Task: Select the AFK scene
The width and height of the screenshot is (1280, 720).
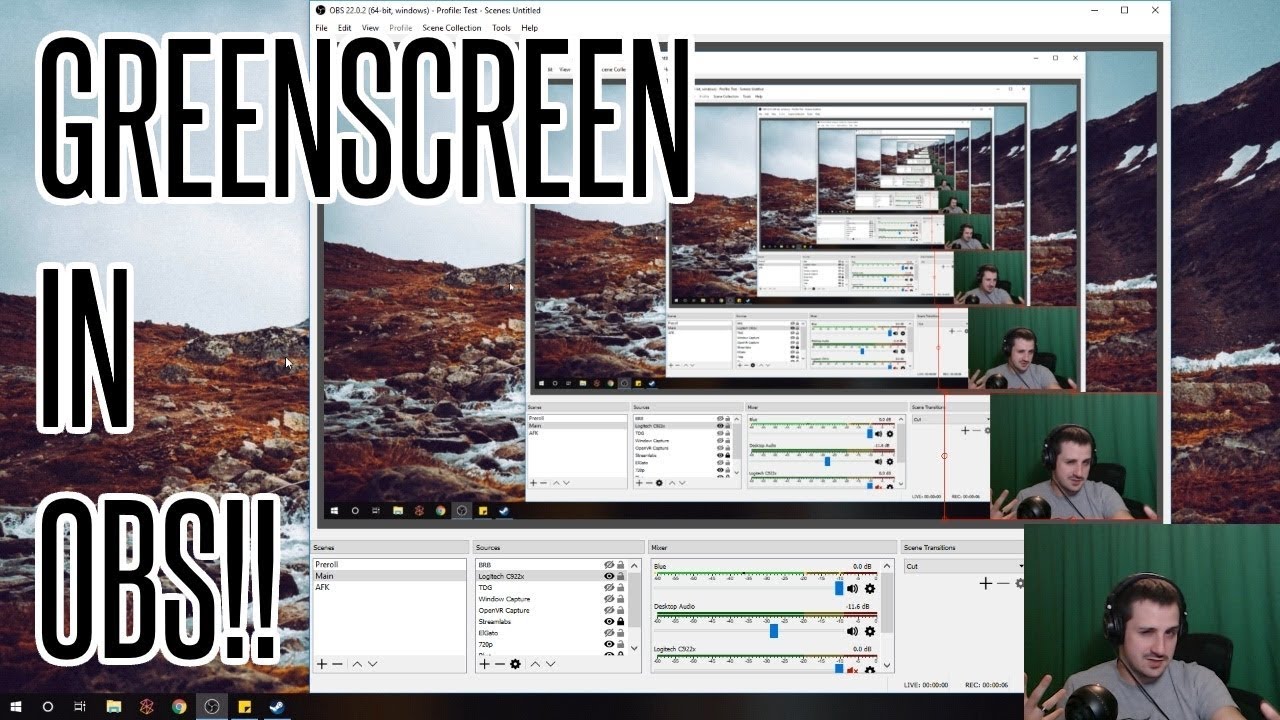Action: (389, 587)
